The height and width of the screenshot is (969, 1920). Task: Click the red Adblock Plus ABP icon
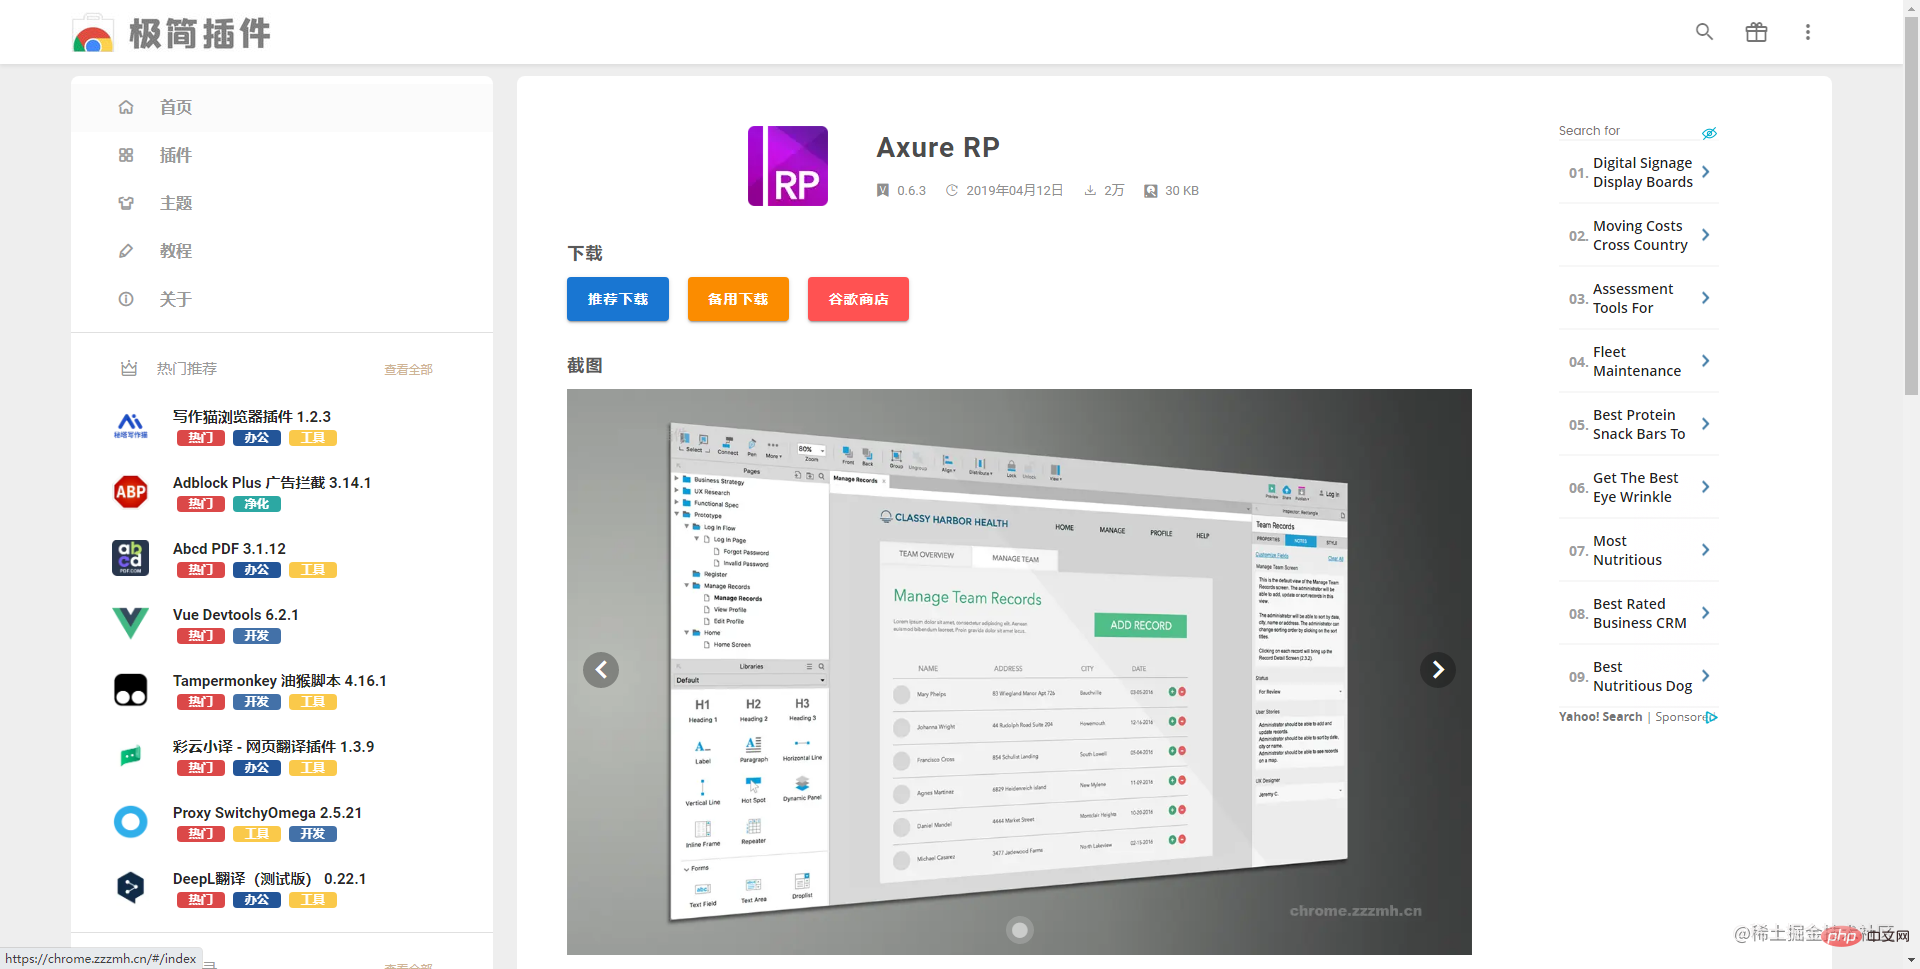(131, 492)
